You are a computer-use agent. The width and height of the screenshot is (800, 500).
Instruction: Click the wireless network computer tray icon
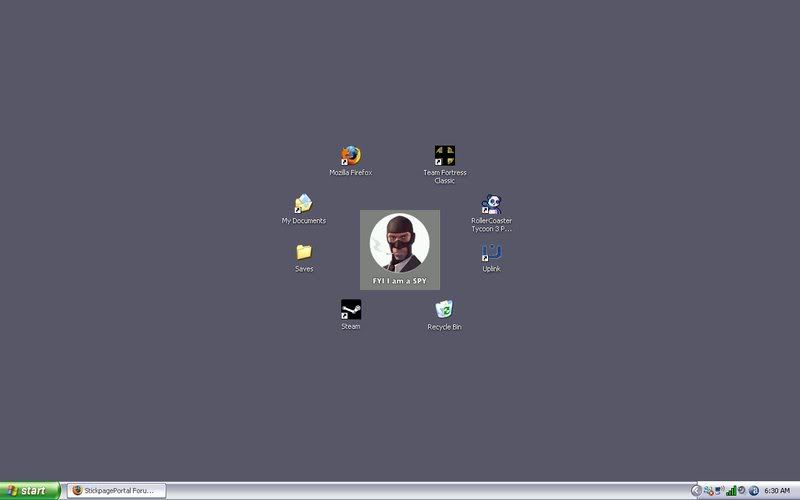(719, 490)
